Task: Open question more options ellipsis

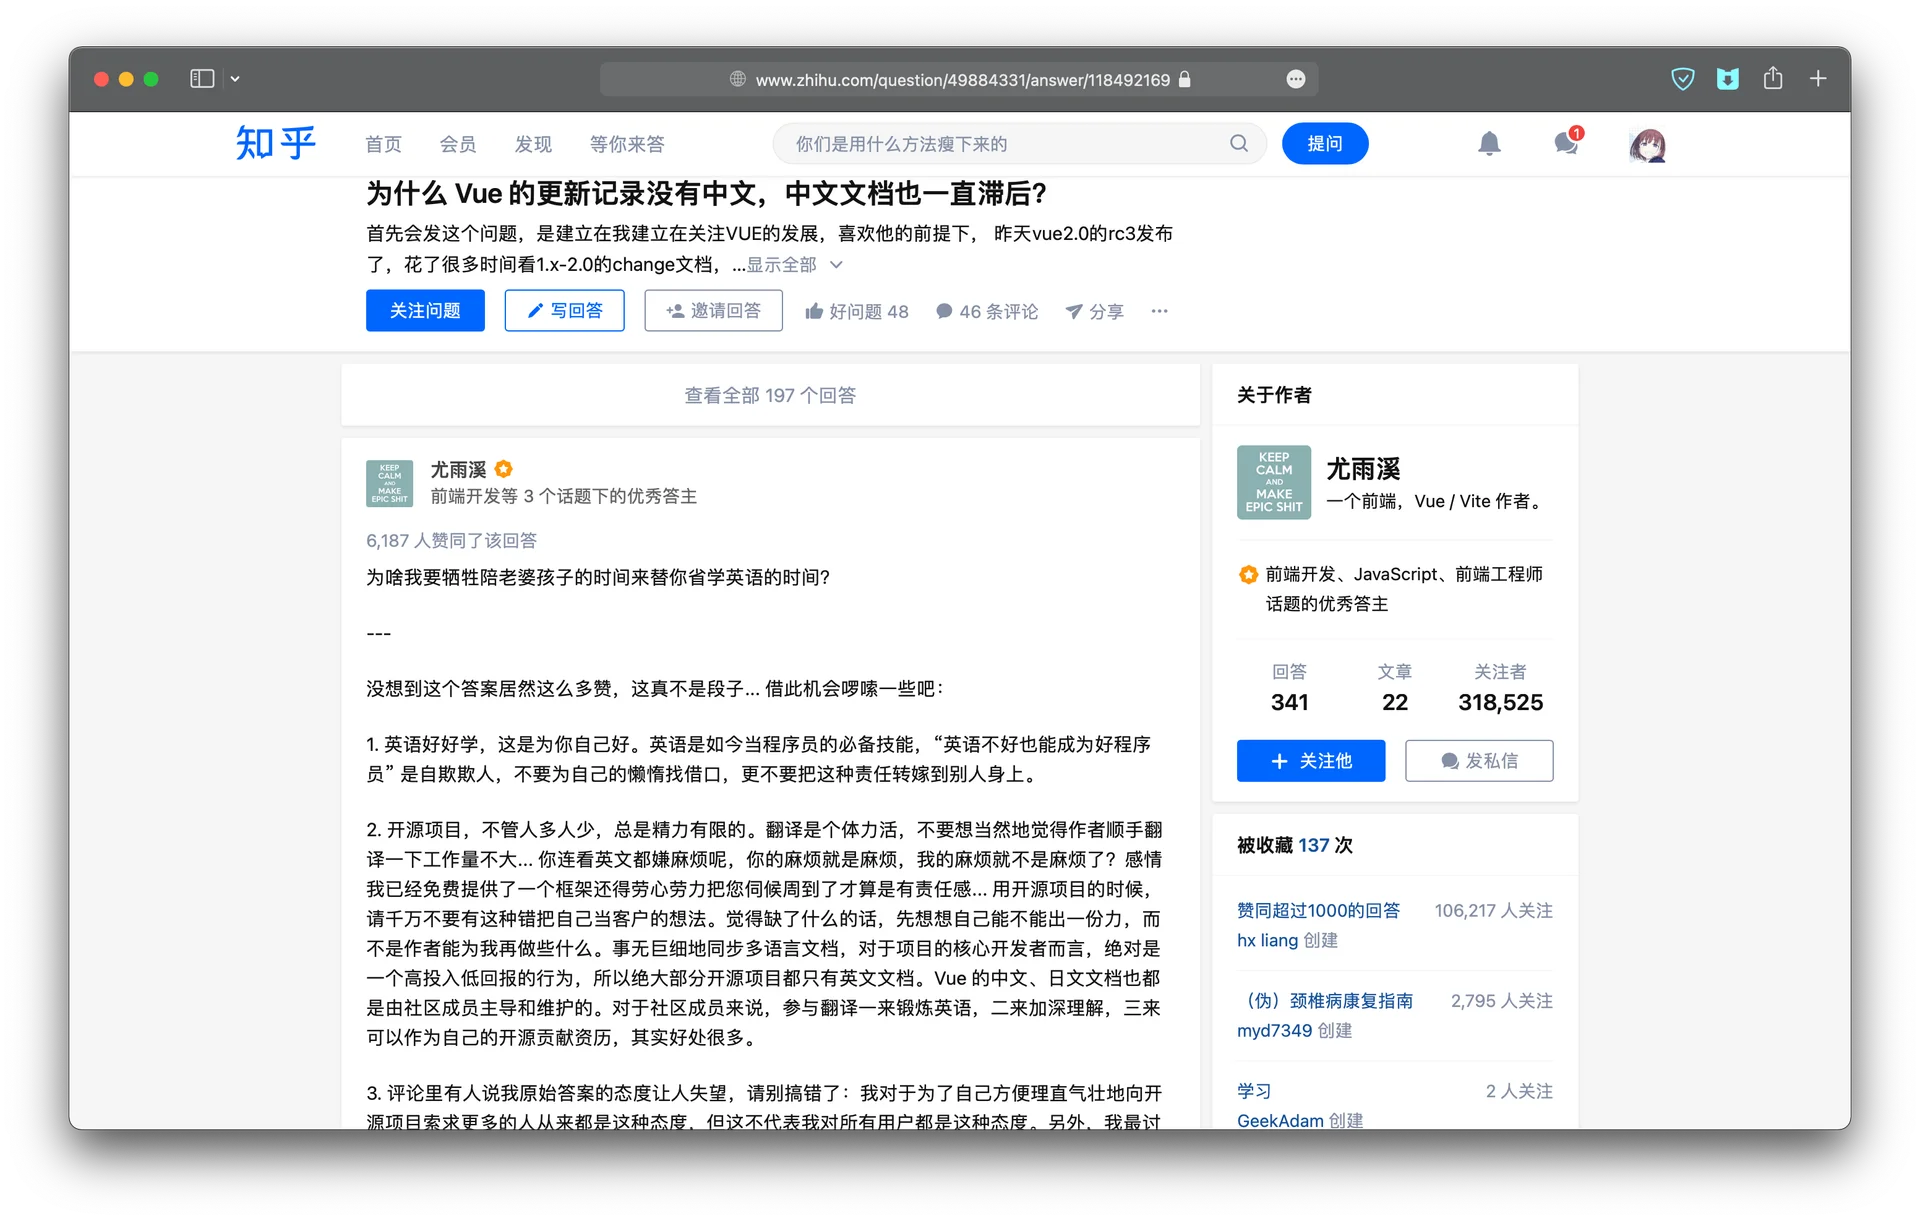Action: click(1159, 311)
